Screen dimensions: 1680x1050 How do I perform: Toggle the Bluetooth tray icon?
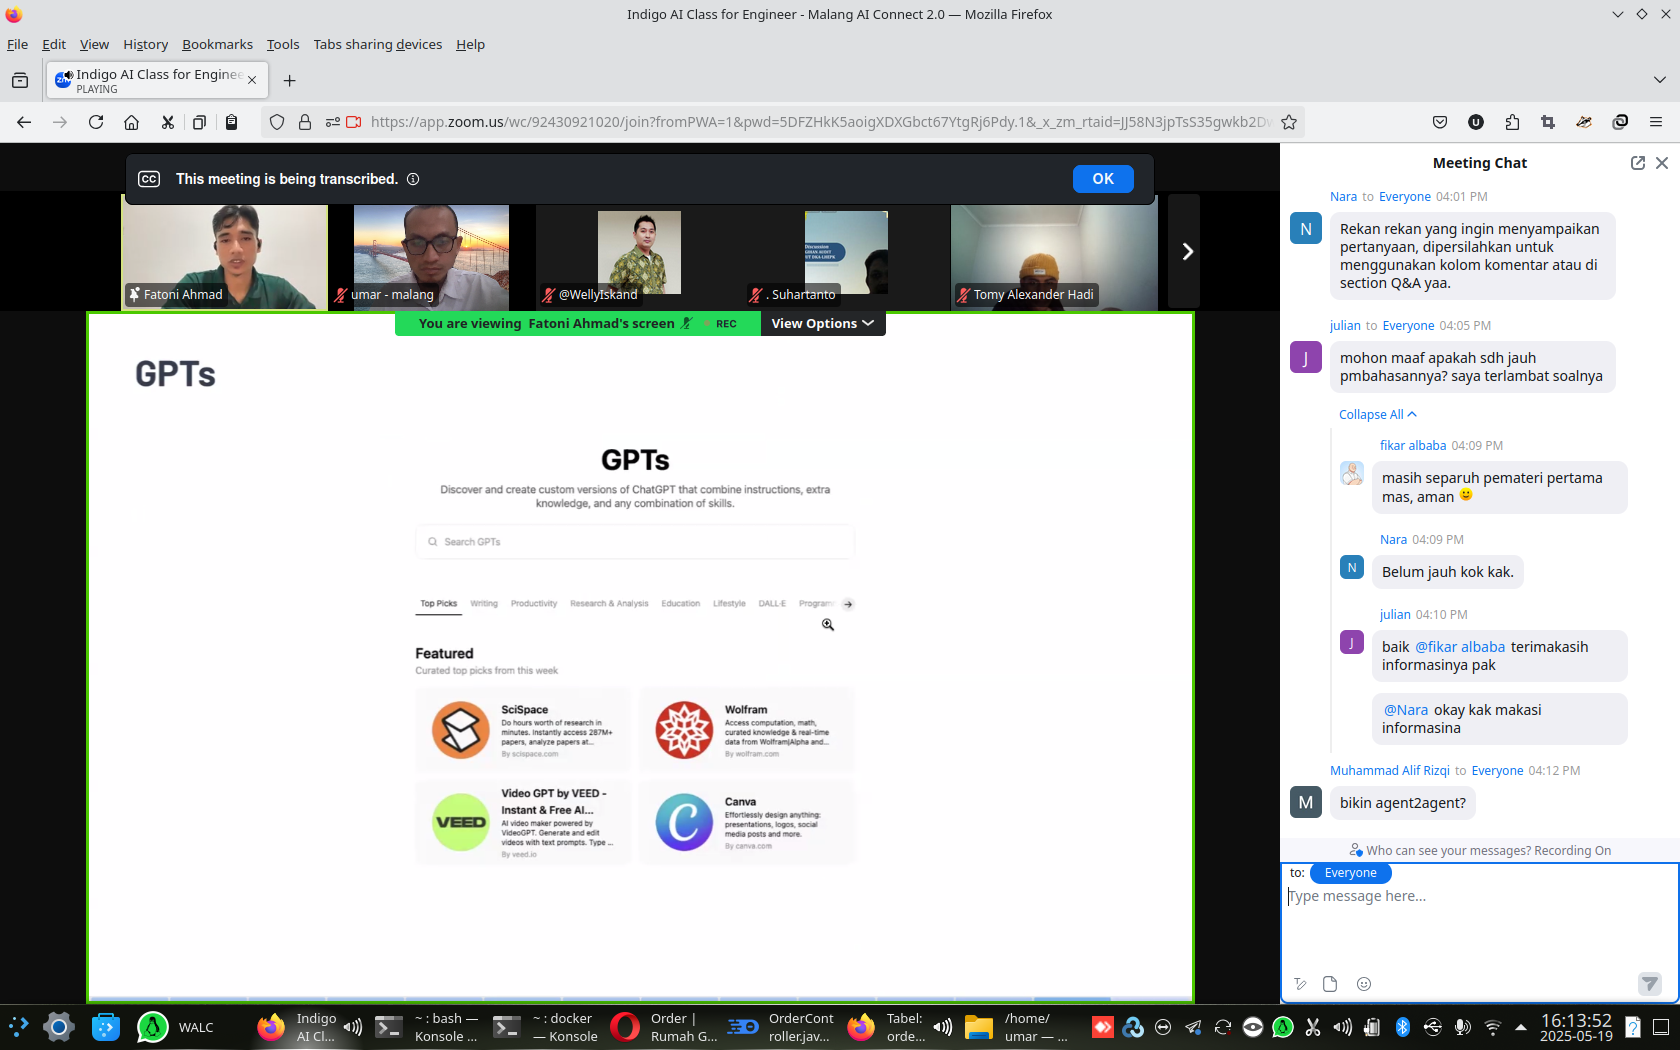1402,1027
